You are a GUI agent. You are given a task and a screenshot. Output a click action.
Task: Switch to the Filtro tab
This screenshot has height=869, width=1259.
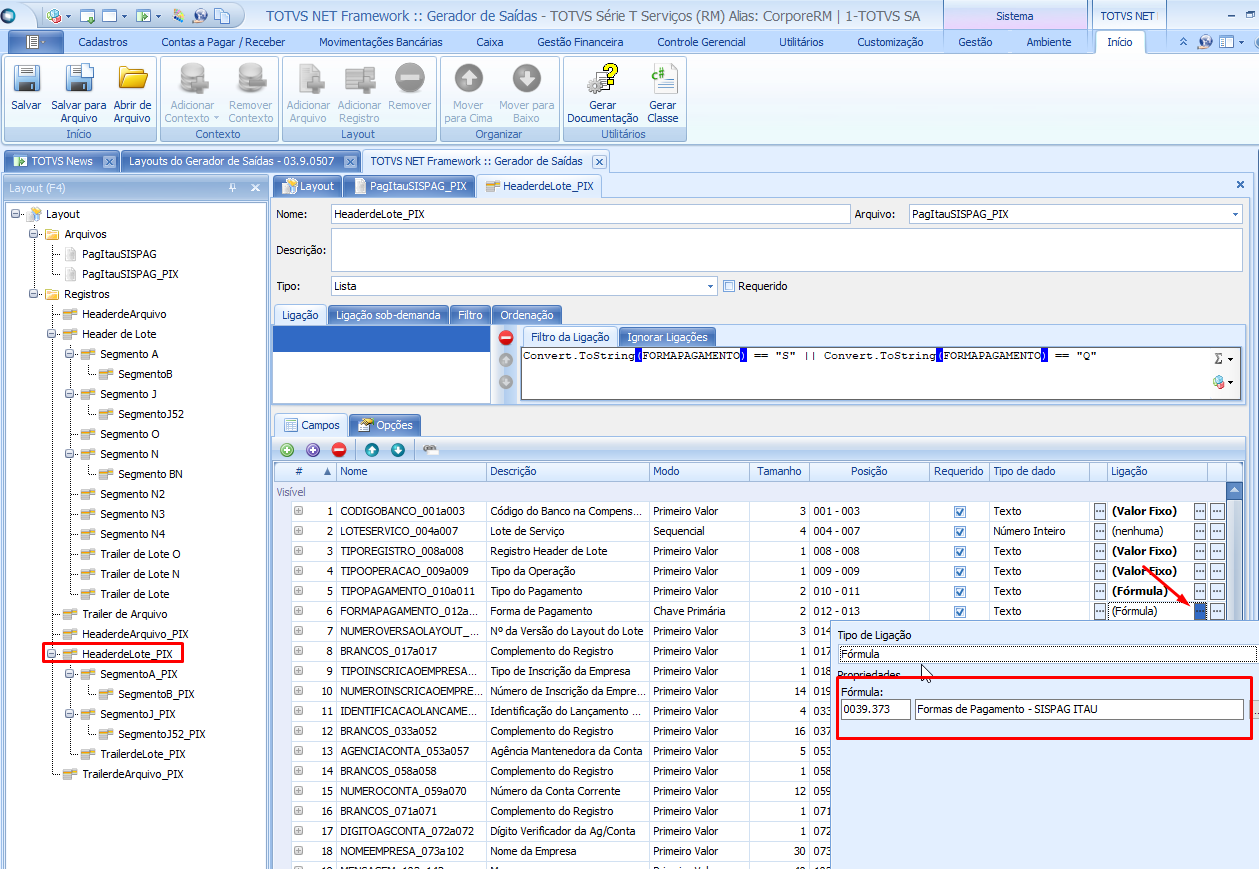pyautogui.click(x=470, y=315)
